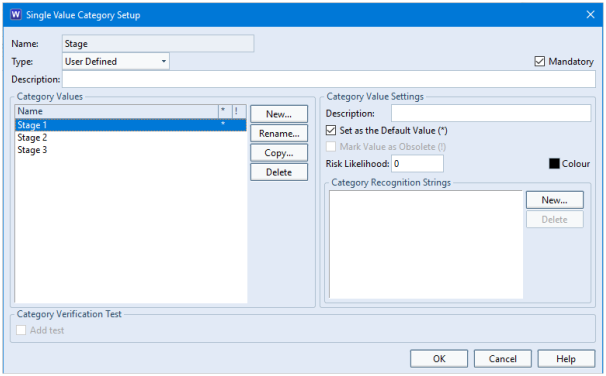Click the Help button
Viewport: 606px width, 376px height.
click(x=566, y=359)
